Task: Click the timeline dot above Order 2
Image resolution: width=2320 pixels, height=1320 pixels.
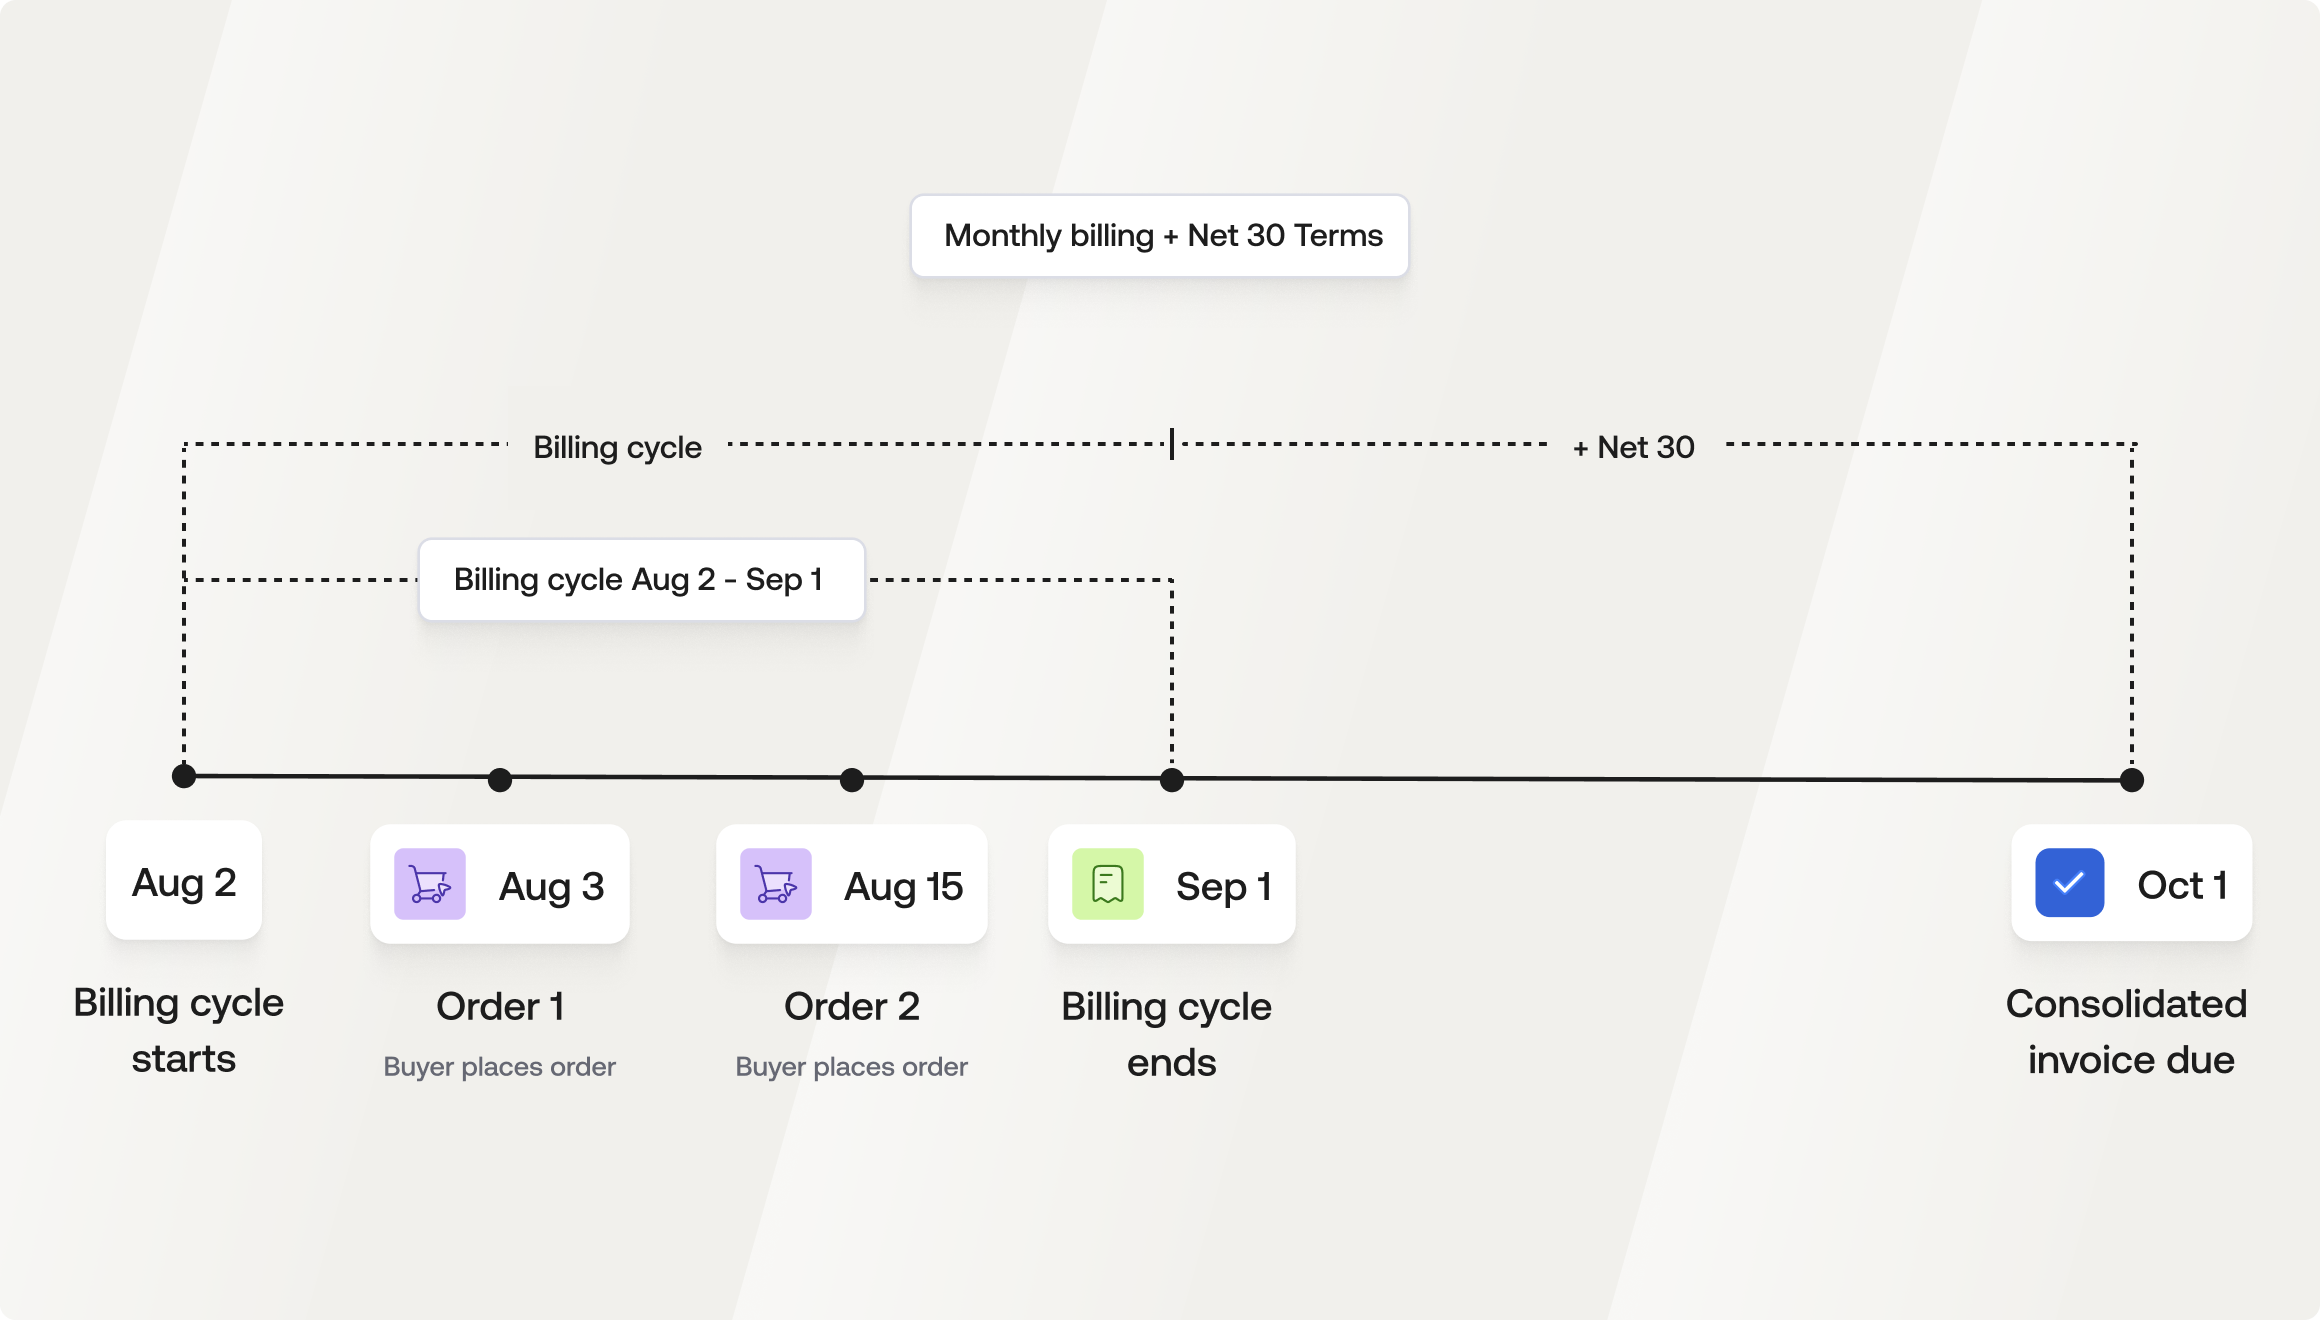Action: 852,780
